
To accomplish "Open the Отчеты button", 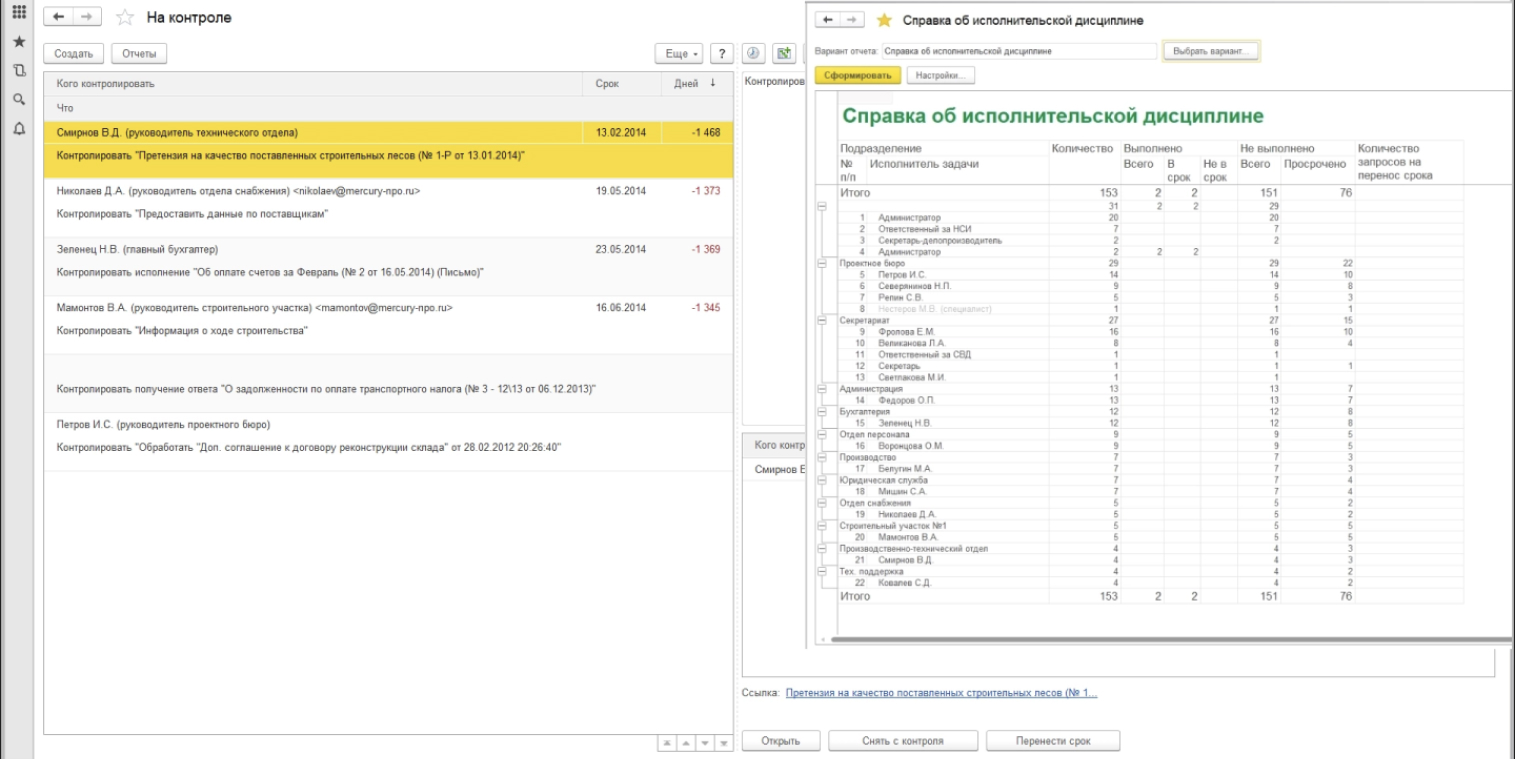I will 139,54.
